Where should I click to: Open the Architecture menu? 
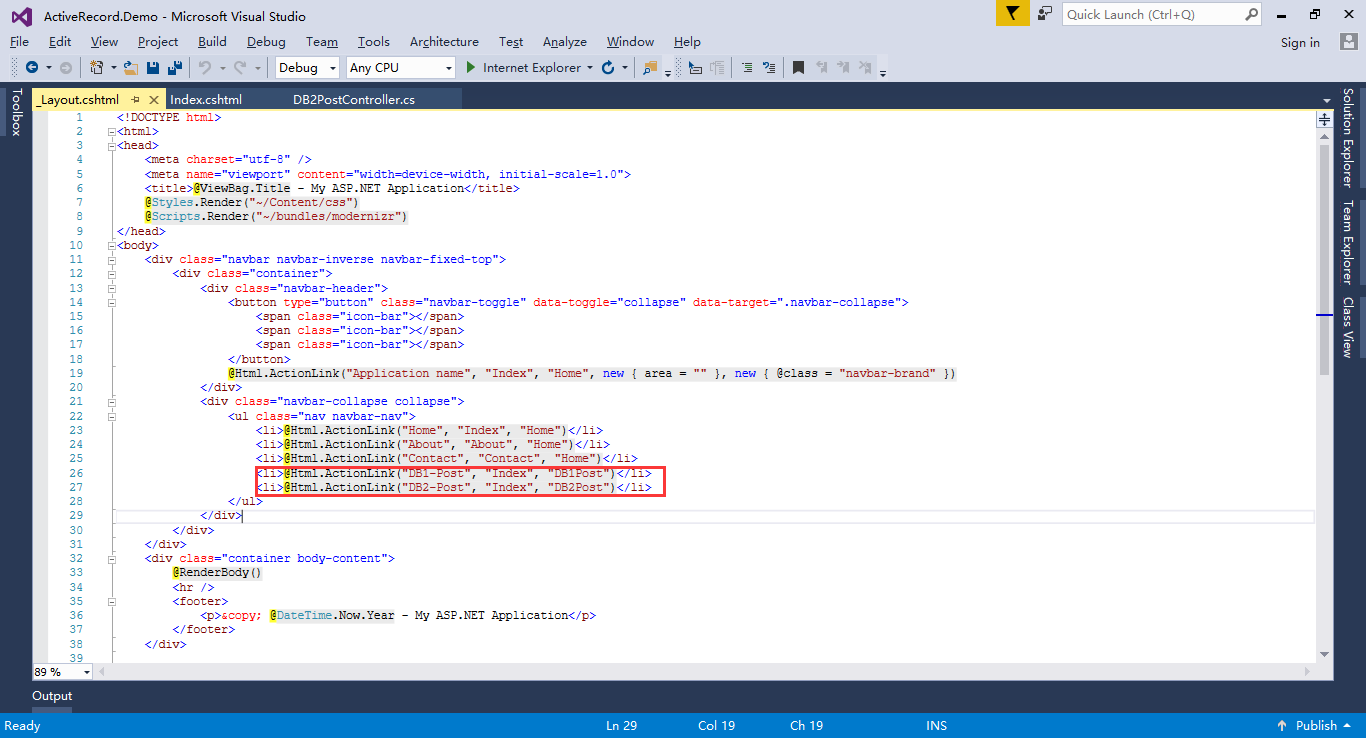444,42
